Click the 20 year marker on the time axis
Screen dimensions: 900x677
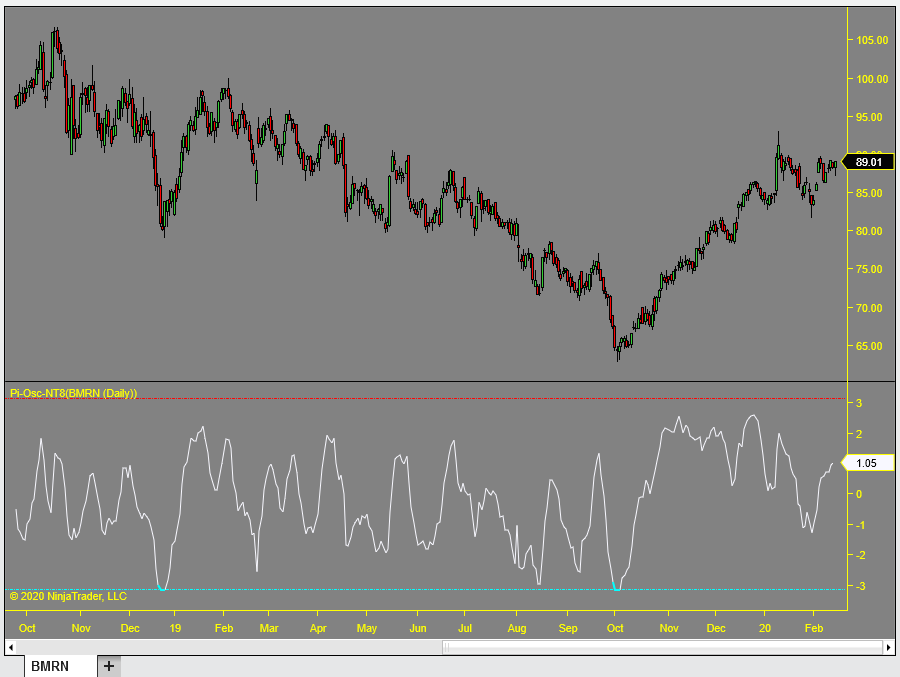coord(765,629)
